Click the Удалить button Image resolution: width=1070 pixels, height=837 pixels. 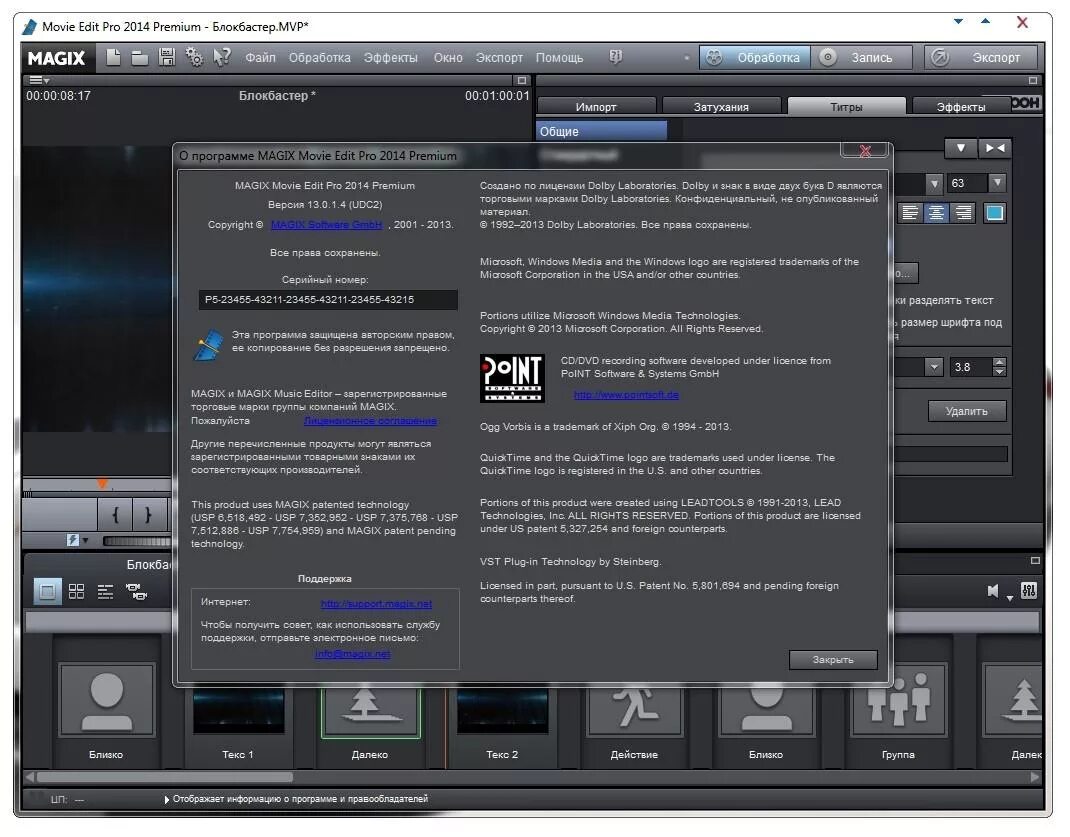tap(966, 411)
